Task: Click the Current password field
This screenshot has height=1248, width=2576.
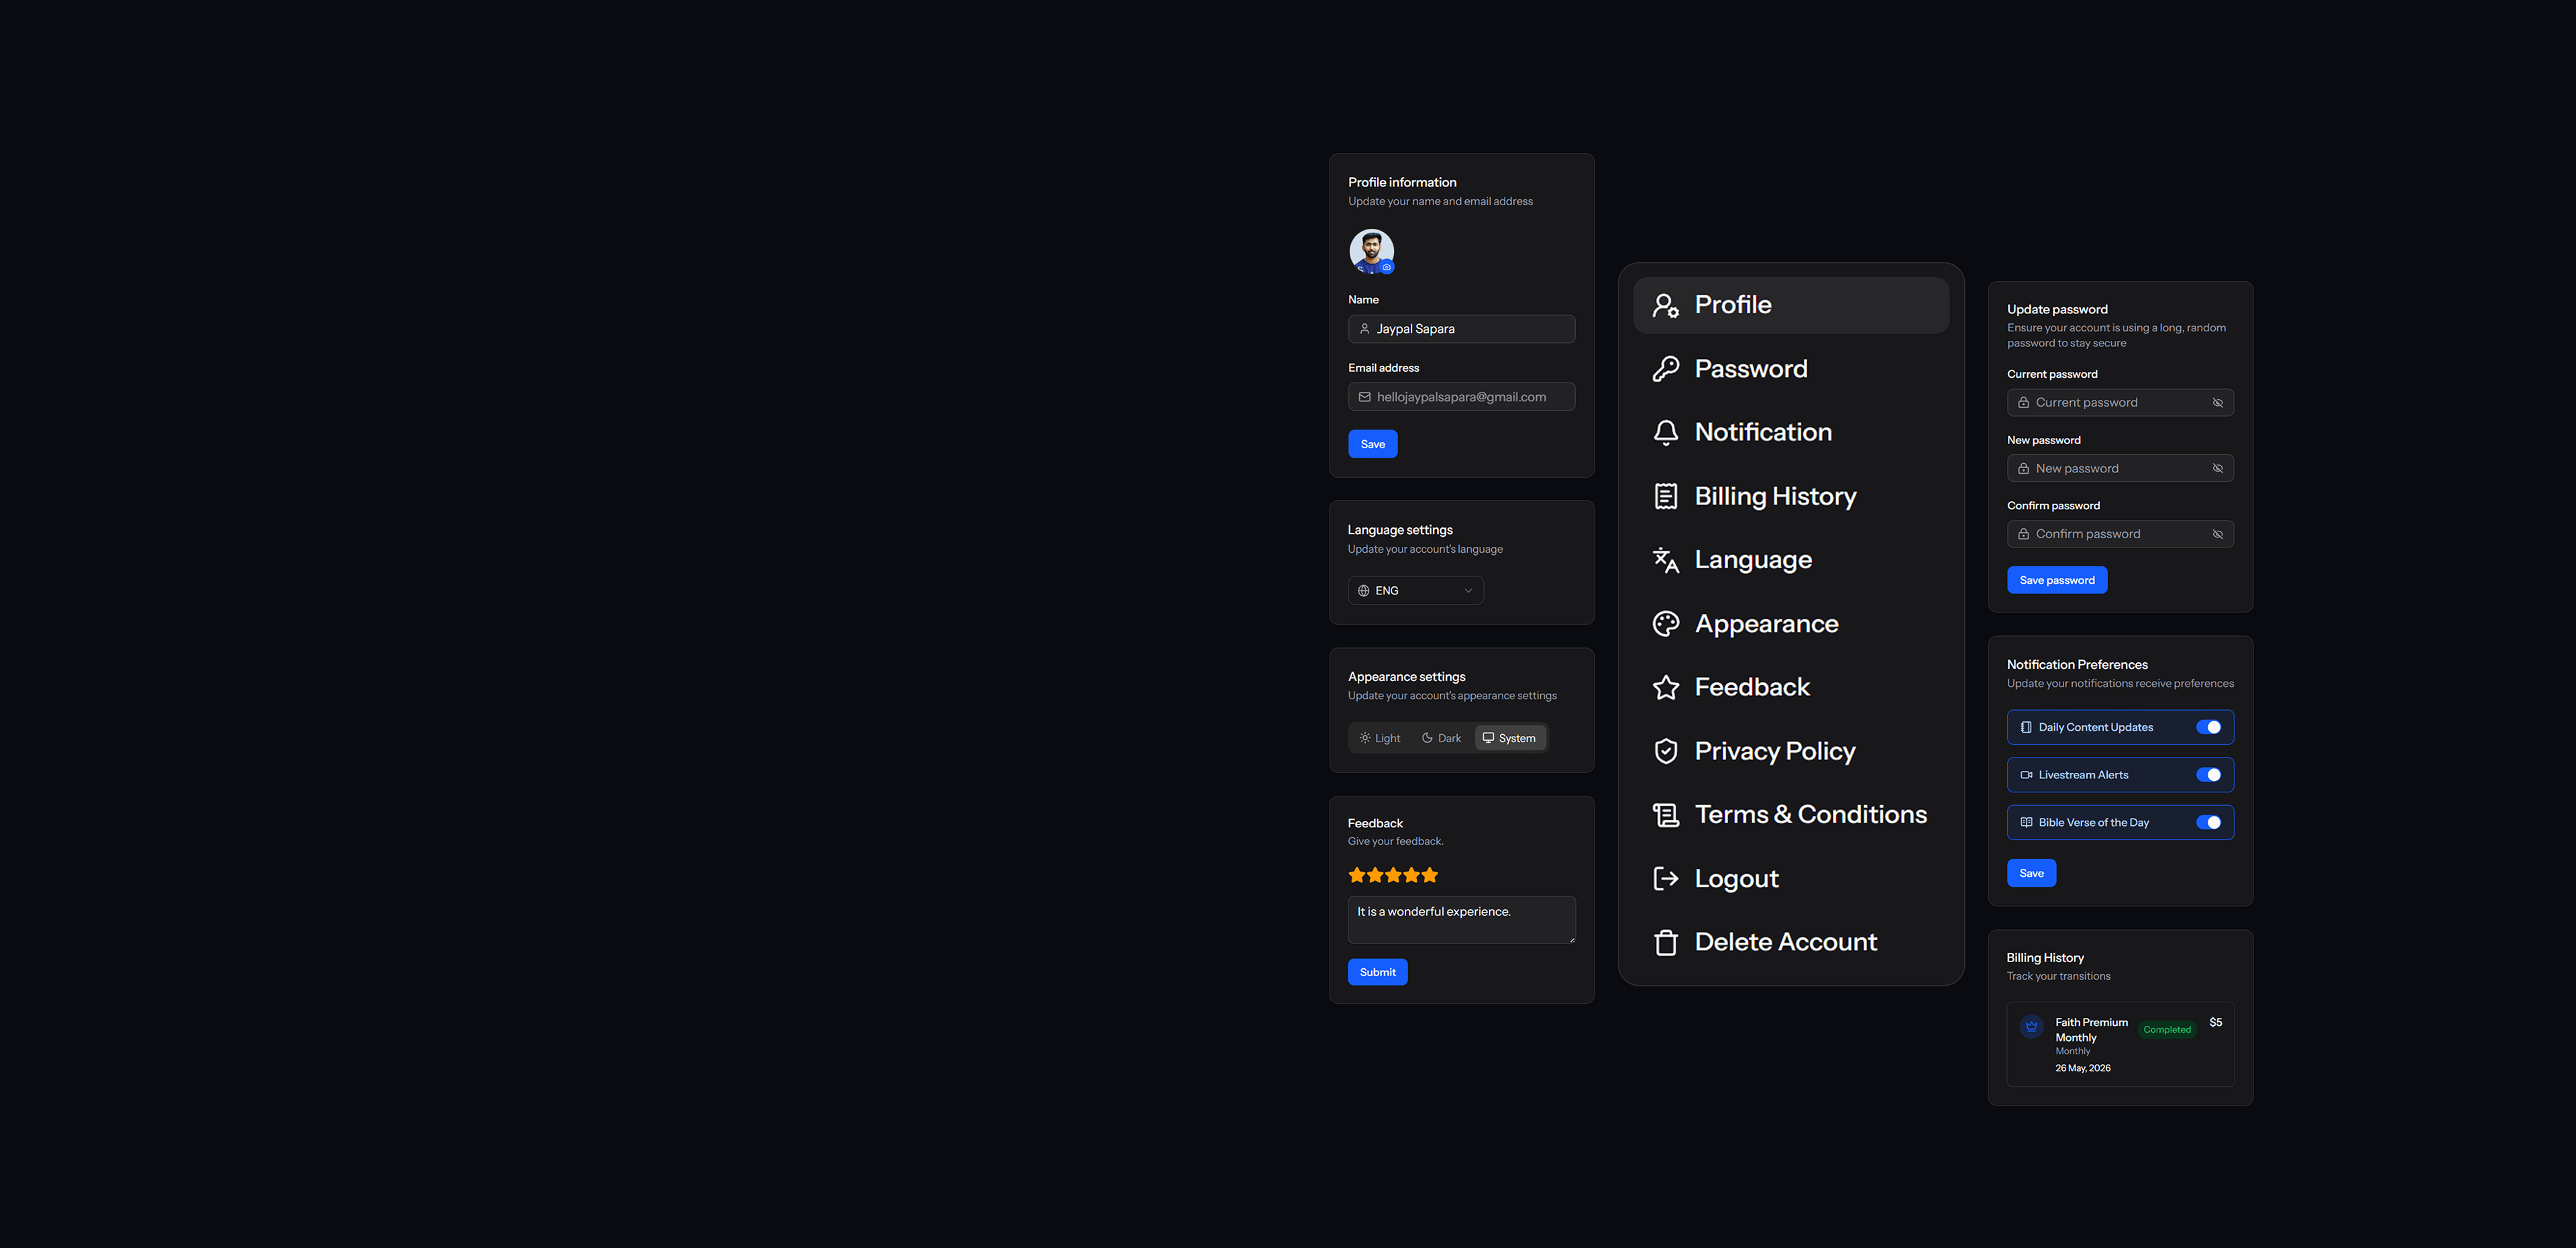Action: (2120, 403)
